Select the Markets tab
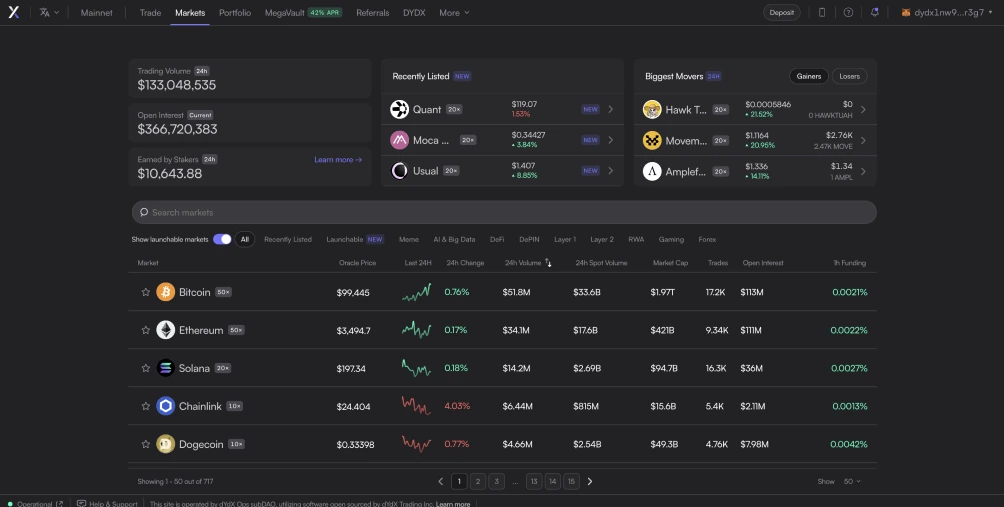1004x507 pixels. 190,12
